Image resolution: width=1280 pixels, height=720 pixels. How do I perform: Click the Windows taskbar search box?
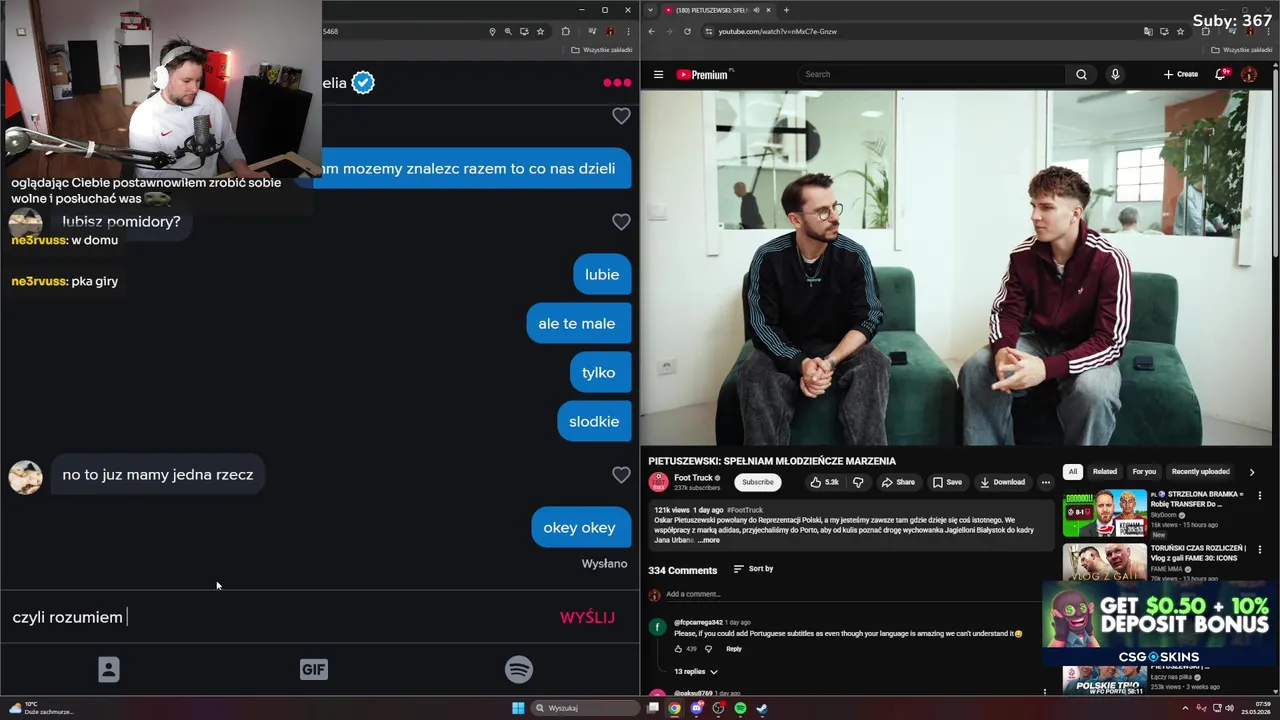click(x=585, y=708)
